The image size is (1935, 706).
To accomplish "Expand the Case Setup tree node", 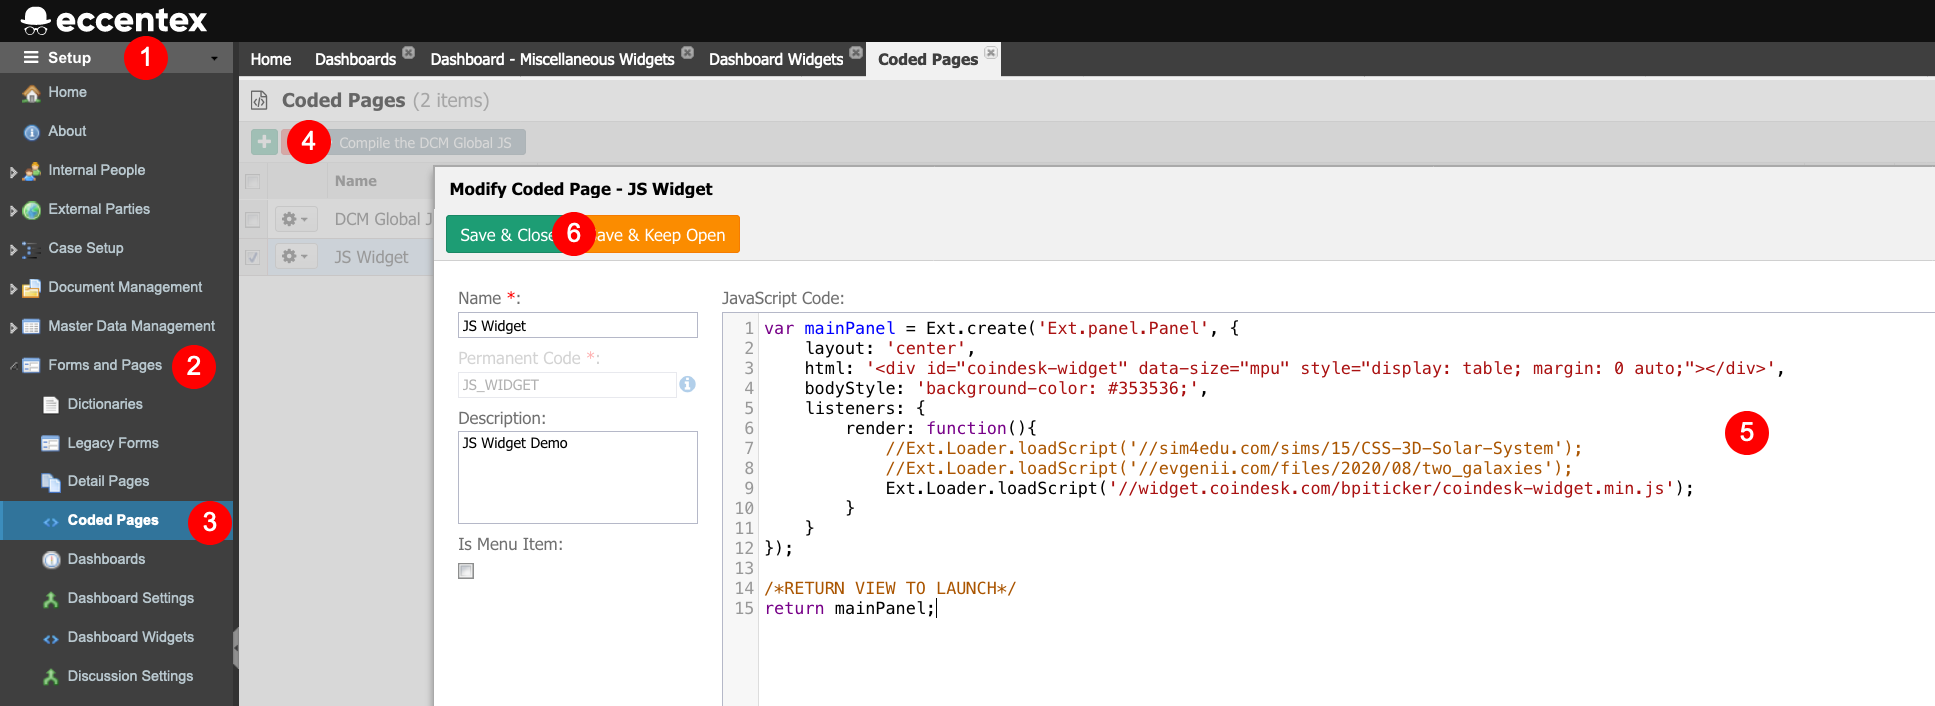I will tap(13, 250).
